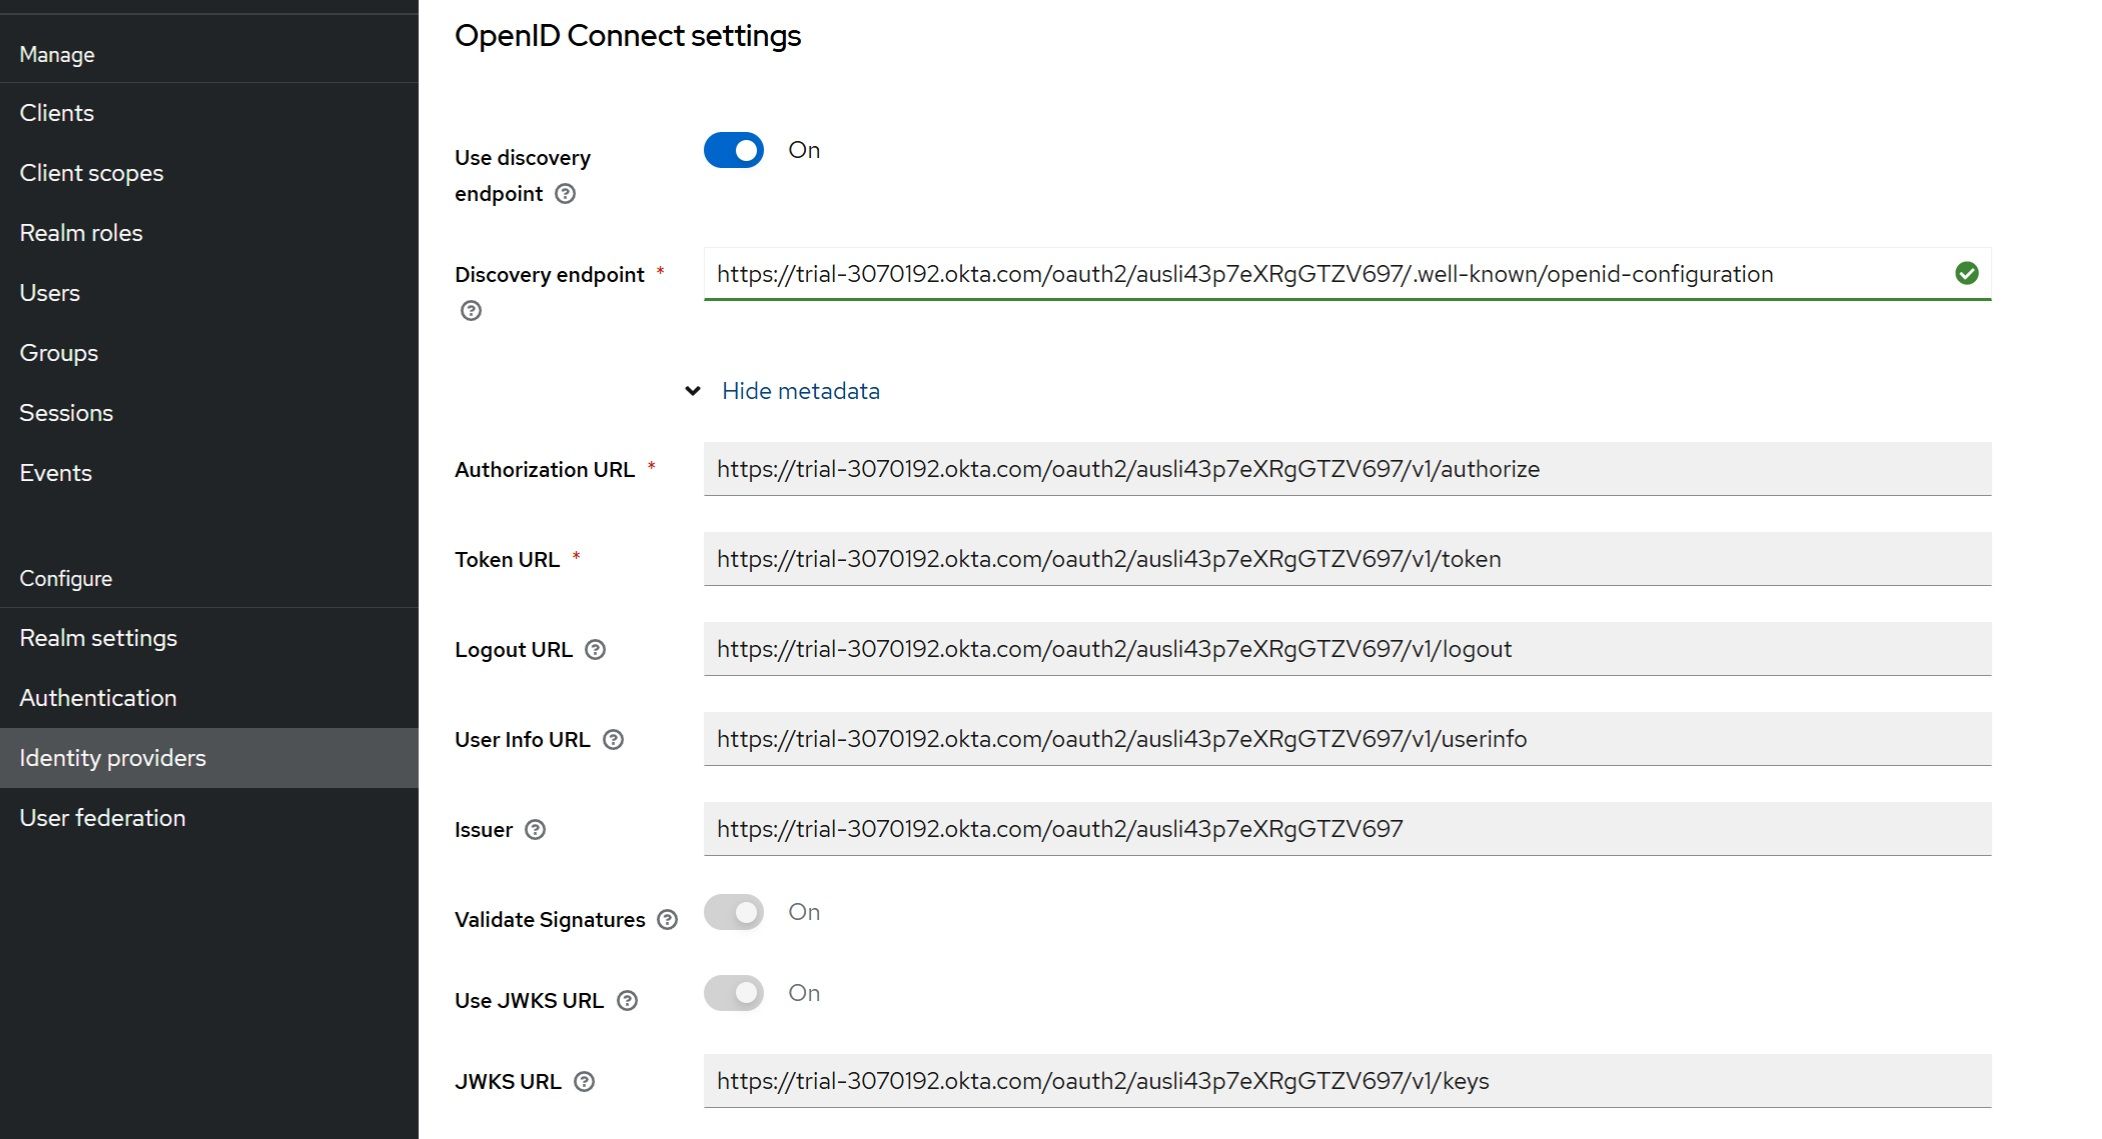Image resolution: width=2102 pixels, height=1139 pixels.
Task: Open User federation page
Action: point(103,818)
